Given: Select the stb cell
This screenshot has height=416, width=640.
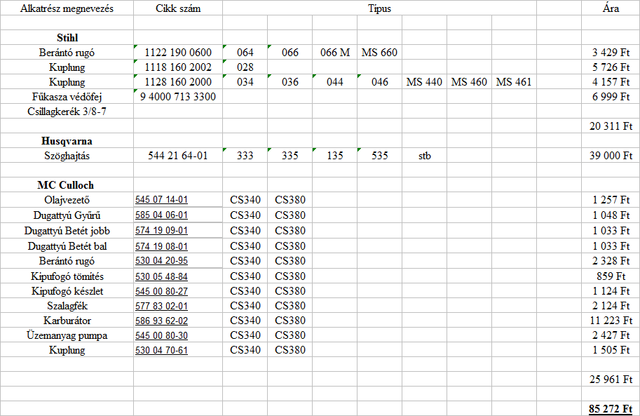Looking at the screenshot, I should coord(424,156).
